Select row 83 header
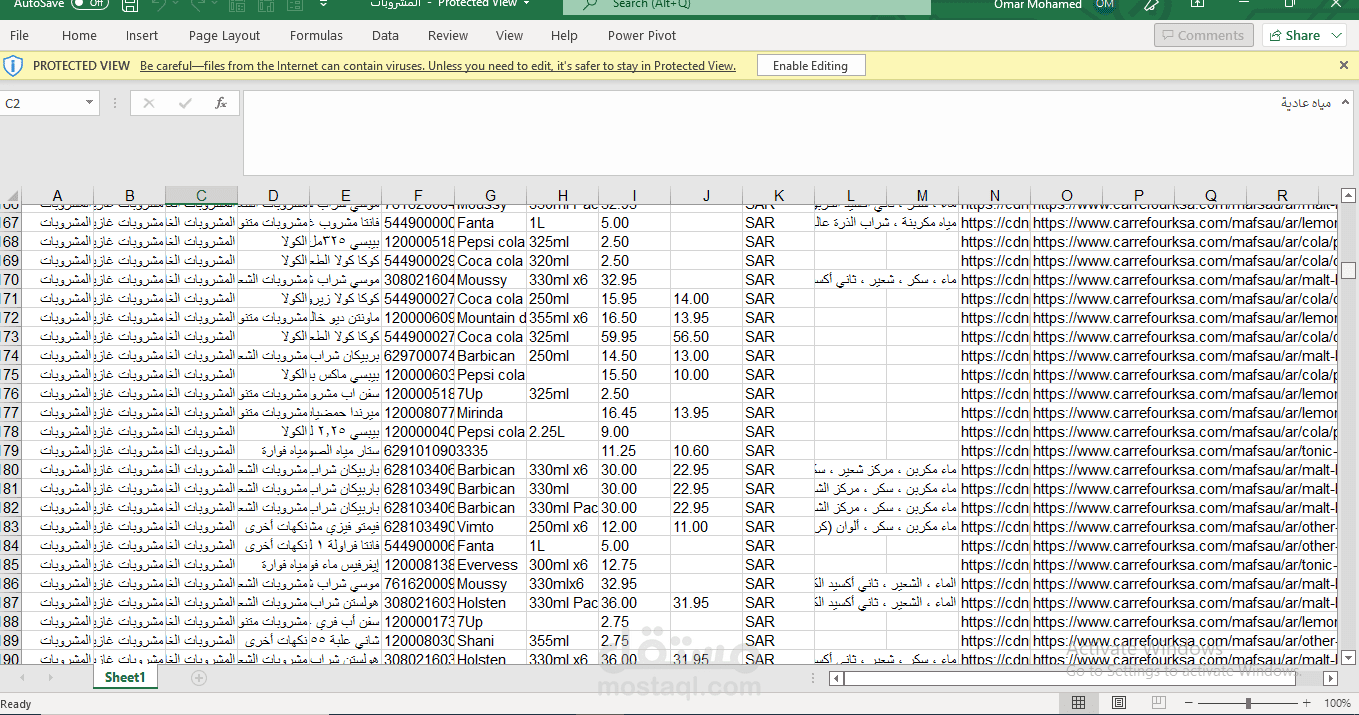This screenshot has height=715, width=1359. tap(10, 527)
